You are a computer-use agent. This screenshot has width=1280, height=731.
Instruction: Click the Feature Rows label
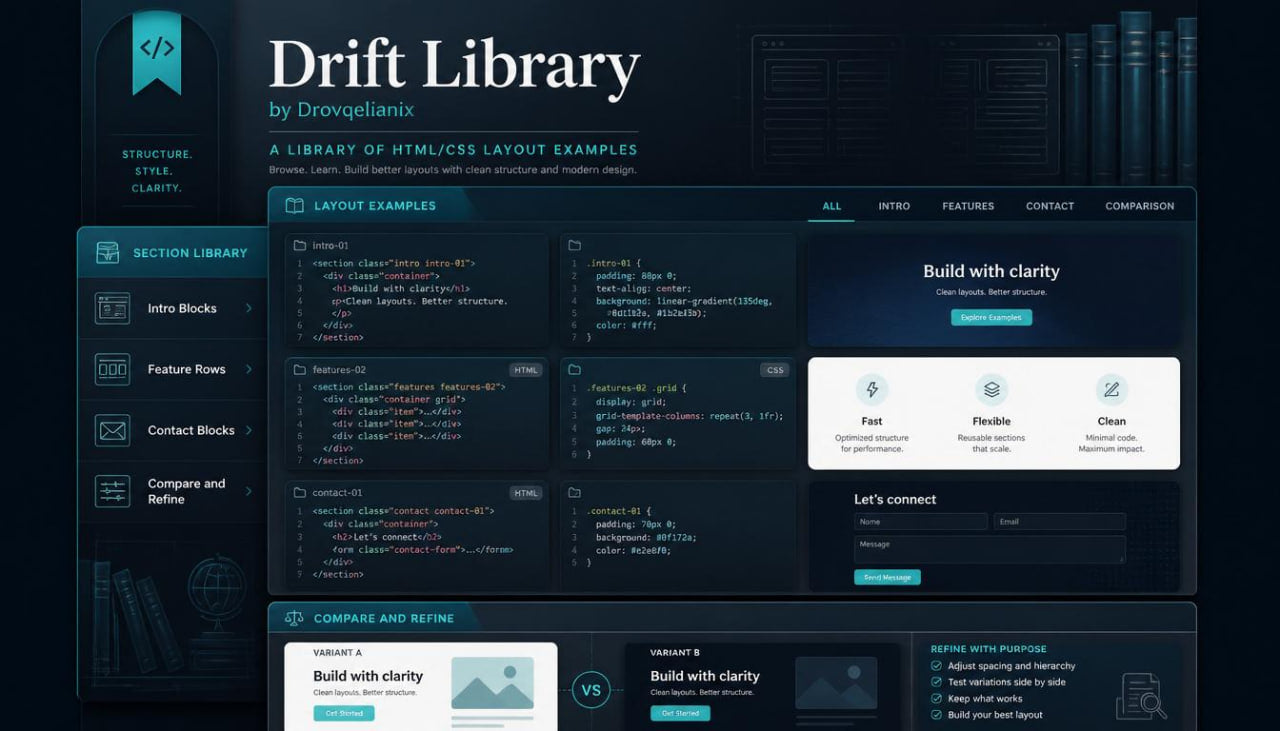coord(187,369)
